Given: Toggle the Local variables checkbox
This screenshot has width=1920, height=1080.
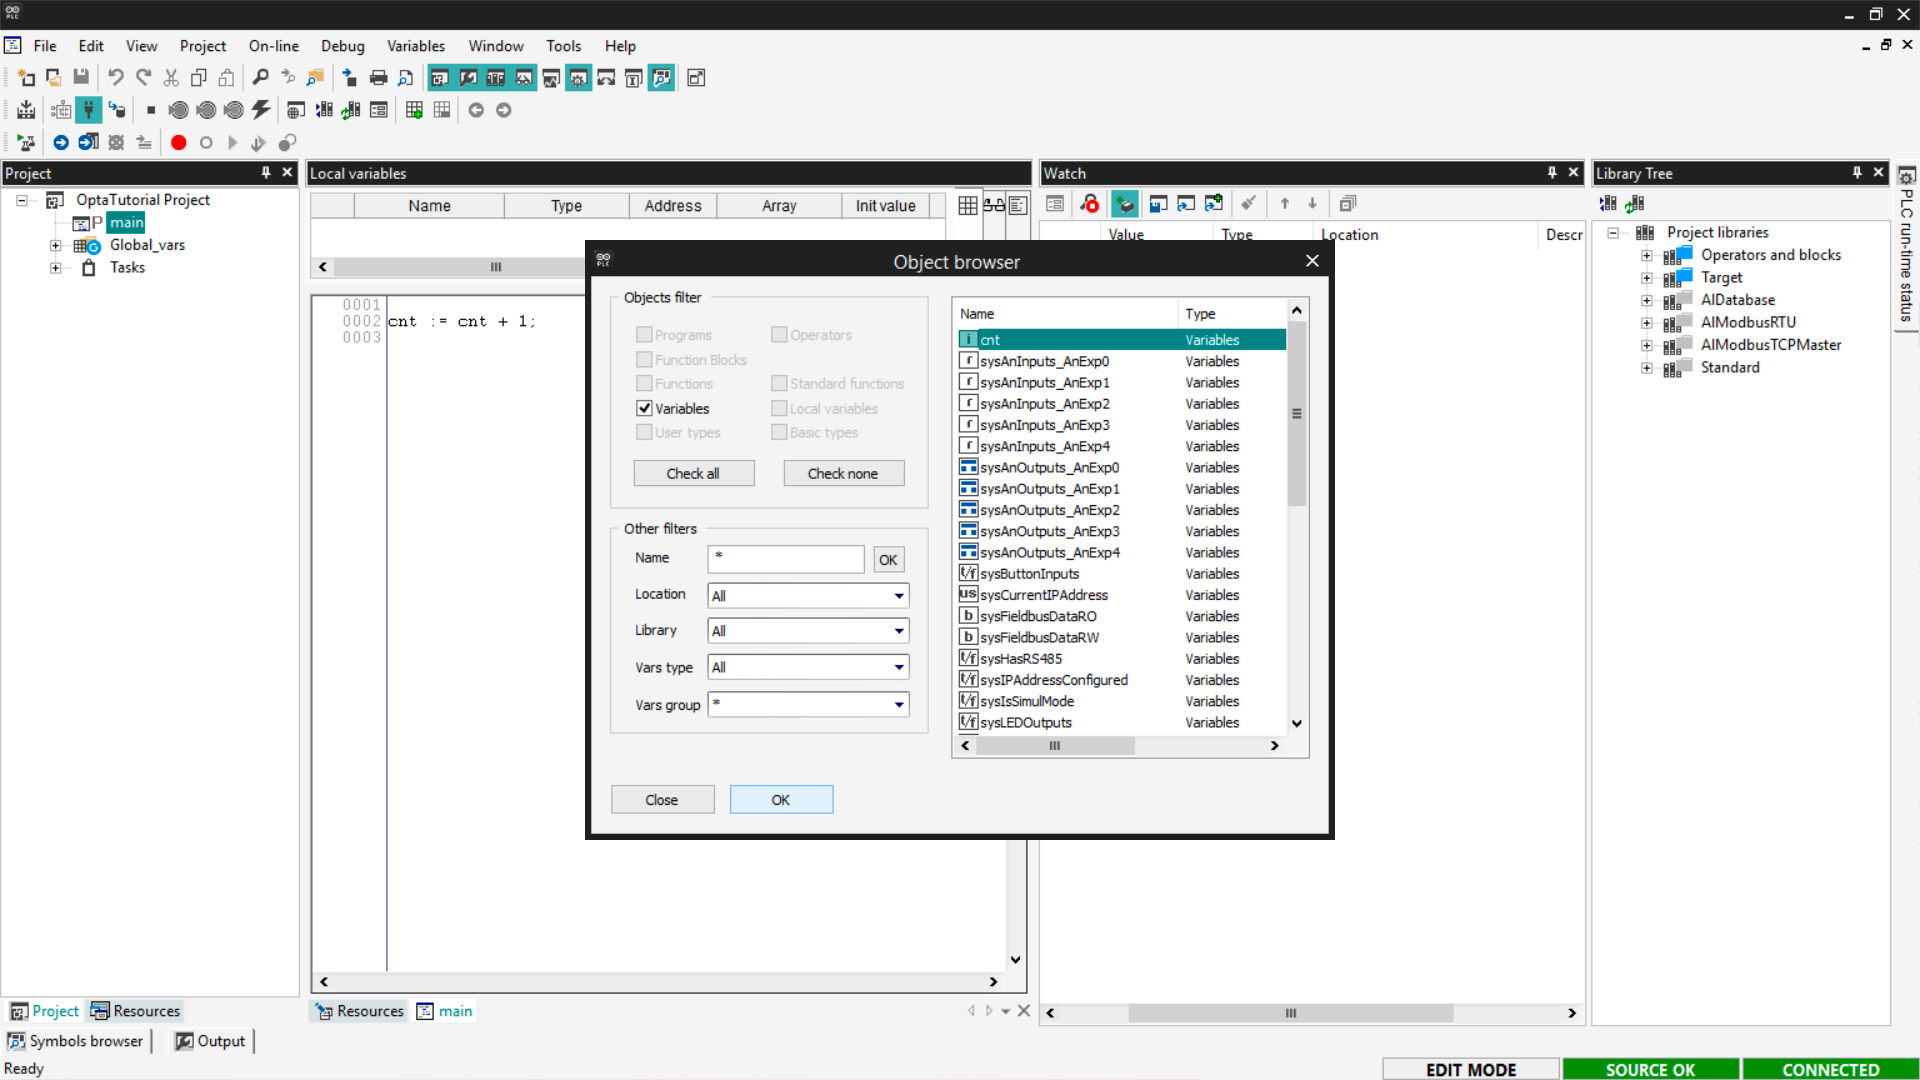Looking at the screenshot, I should tap(779, 408).
